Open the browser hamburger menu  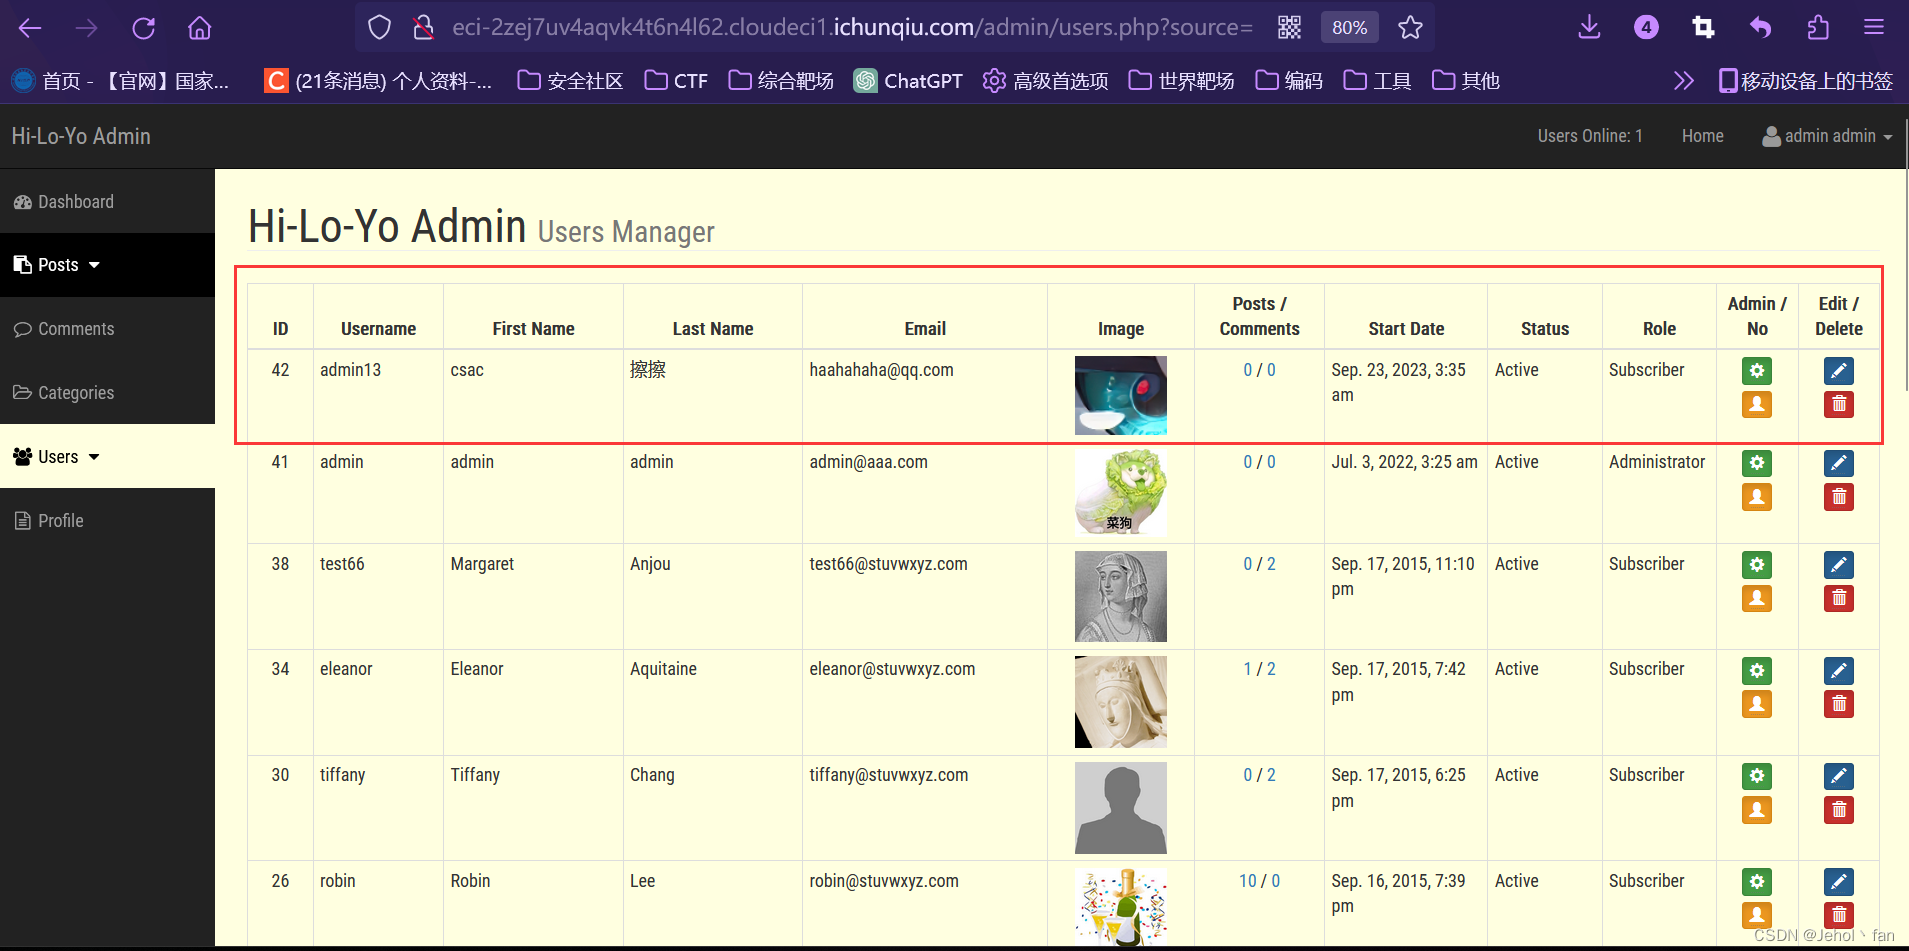(x=1874, y=27)
